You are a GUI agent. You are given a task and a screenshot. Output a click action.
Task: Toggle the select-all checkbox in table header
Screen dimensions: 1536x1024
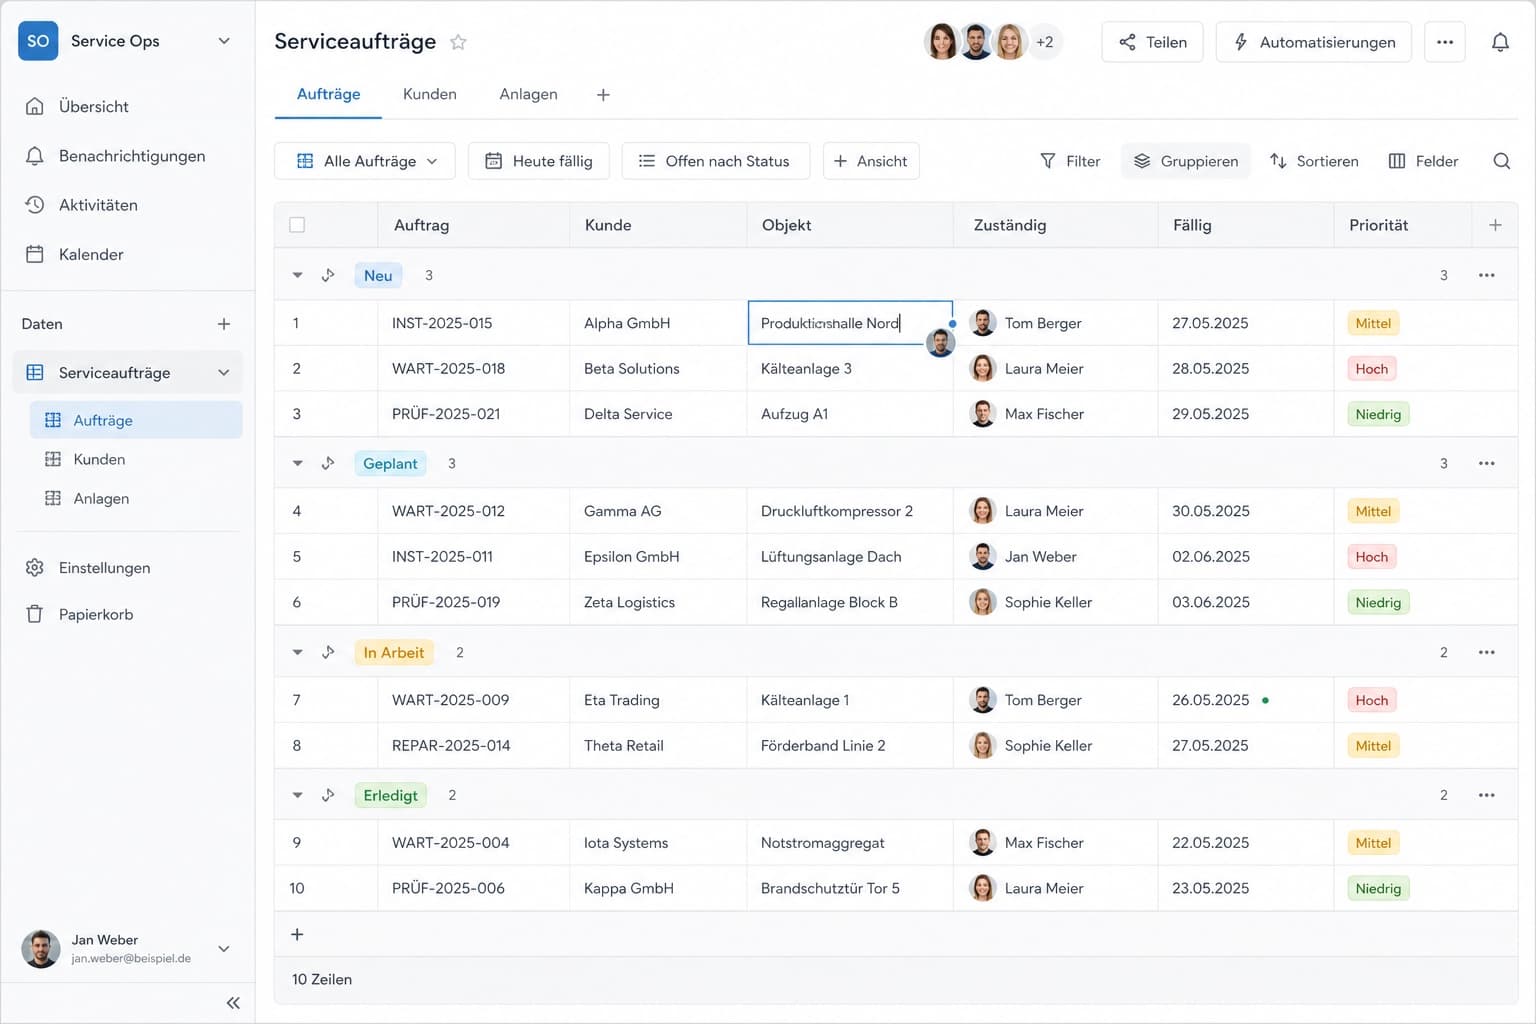[x=297, y=225]
